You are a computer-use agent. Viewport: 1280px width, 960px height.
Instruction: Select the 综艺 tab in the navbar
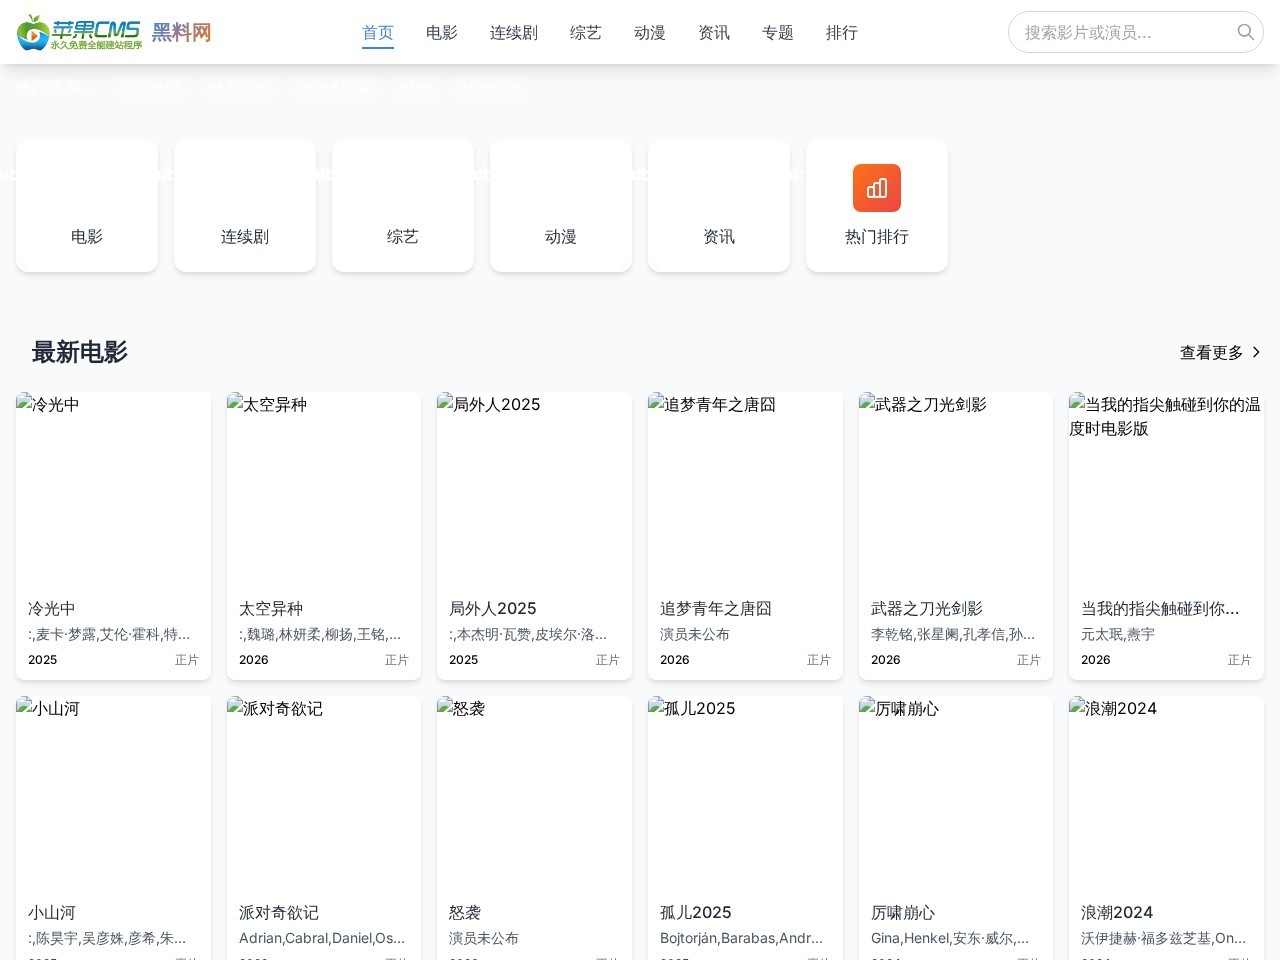point(585,32)
